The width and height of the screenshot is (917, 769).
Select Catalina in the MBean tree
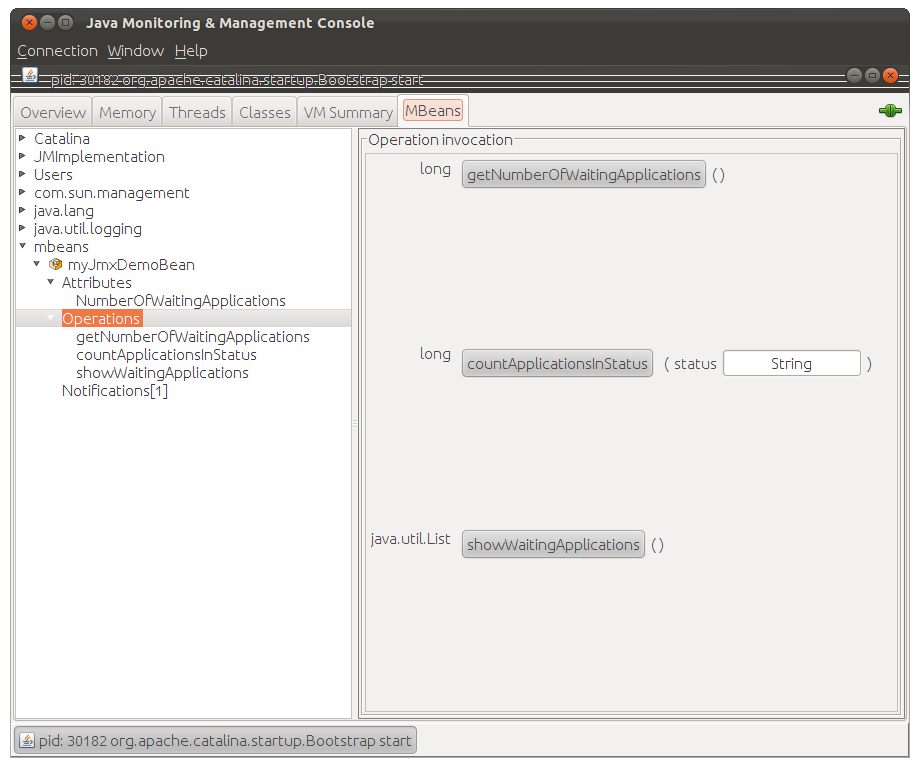tap(61, 139)
